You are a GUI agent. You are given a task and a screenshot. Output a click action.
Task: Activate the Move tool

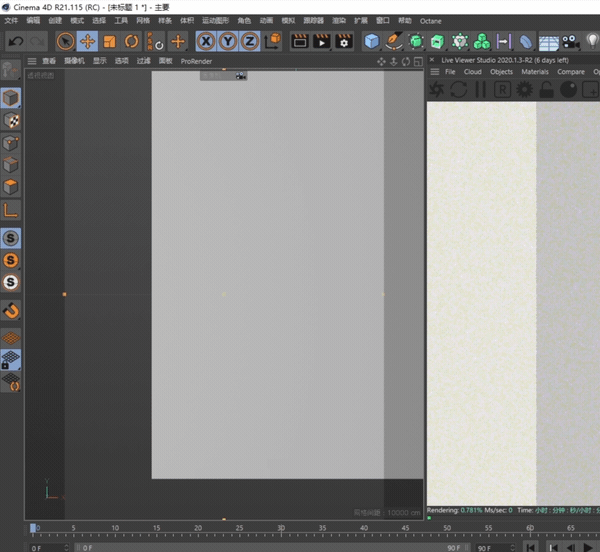click(x=87, y=41)
